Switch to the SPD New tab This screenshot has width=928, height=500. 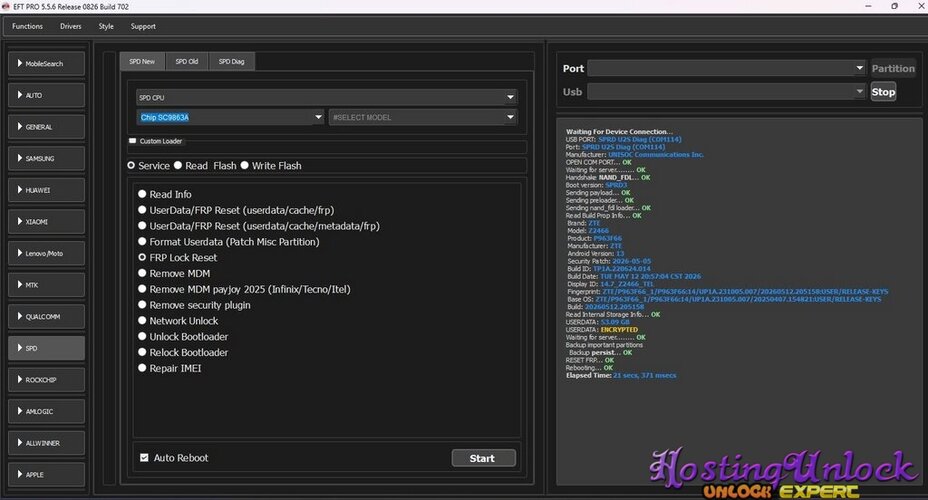142,62
